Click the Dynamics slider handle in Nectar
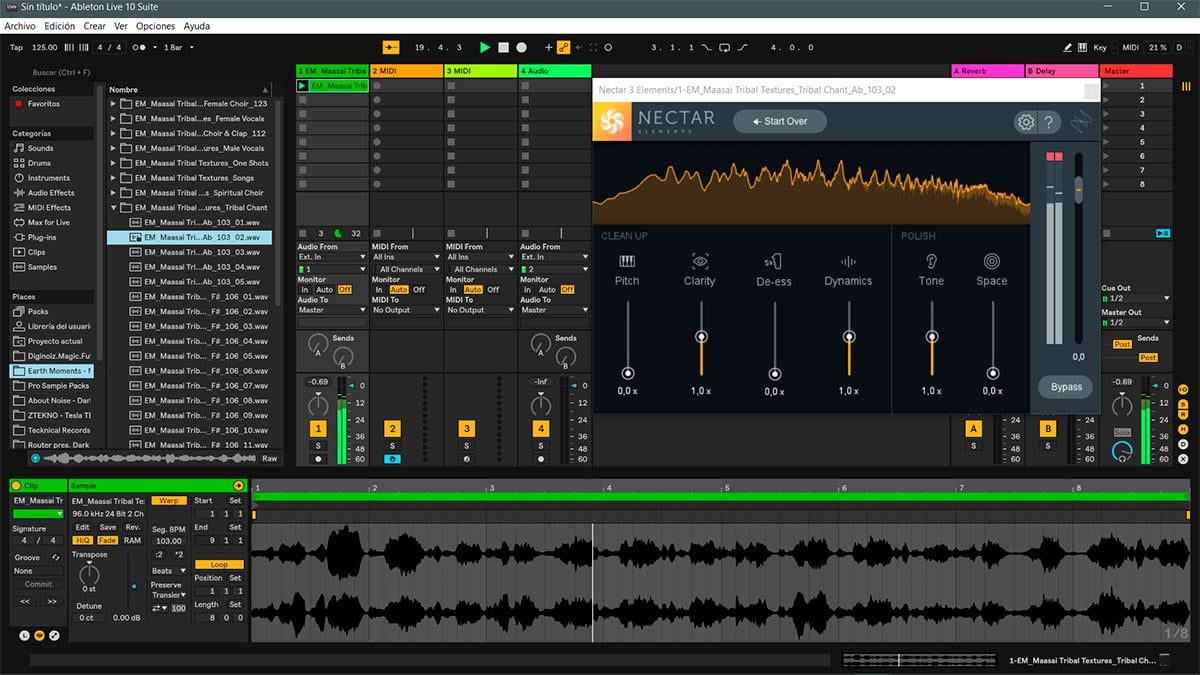This screenshot has width=1200, height=675. pyautogui.click(x=849, y=337)
